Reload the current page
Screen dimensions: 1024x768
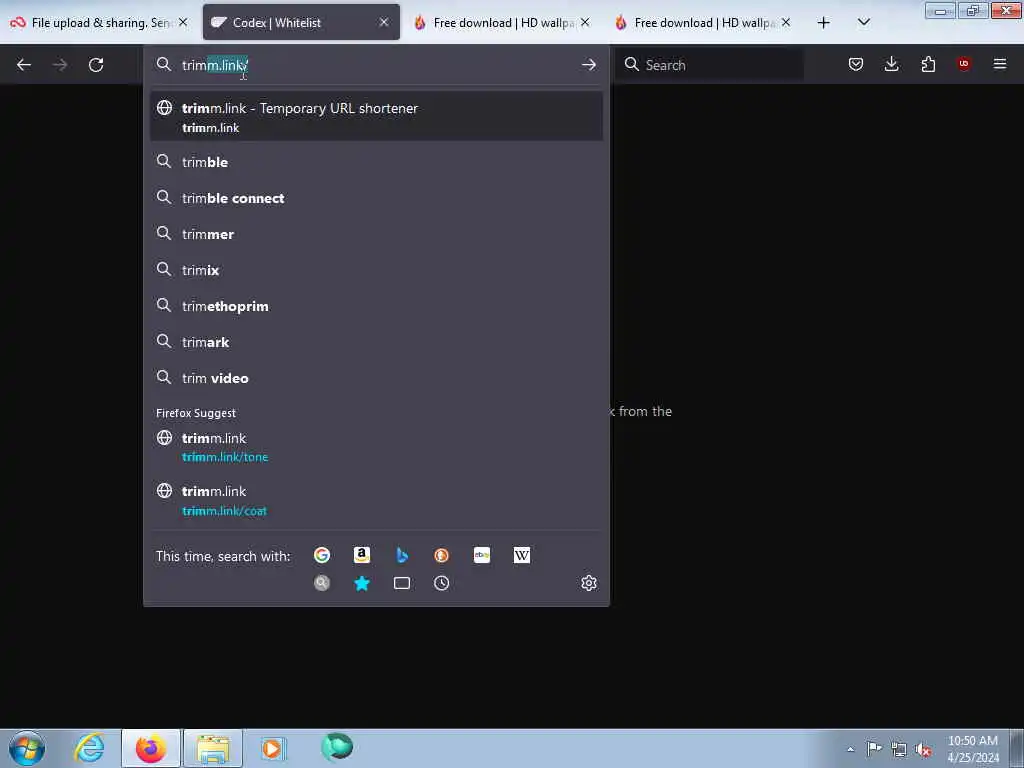click(x=96, y=65)
